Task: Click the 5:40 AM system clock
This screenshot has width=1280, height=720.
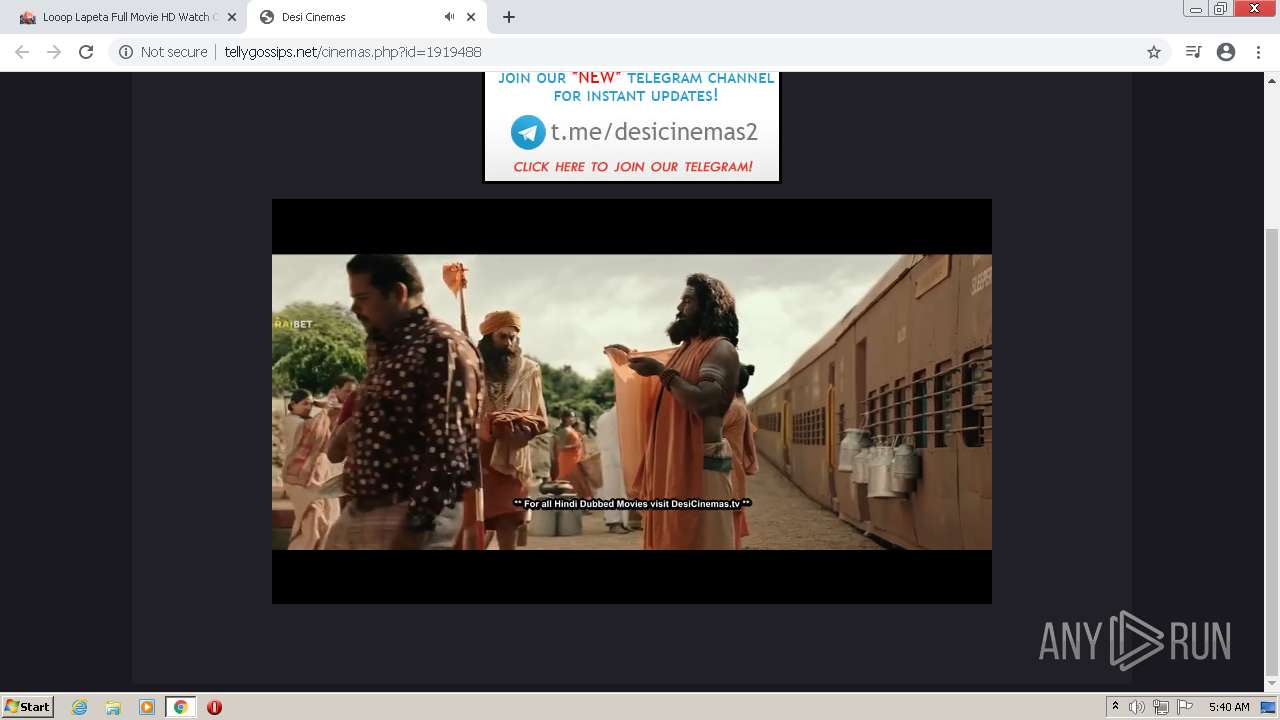Action: [1229, 707]
